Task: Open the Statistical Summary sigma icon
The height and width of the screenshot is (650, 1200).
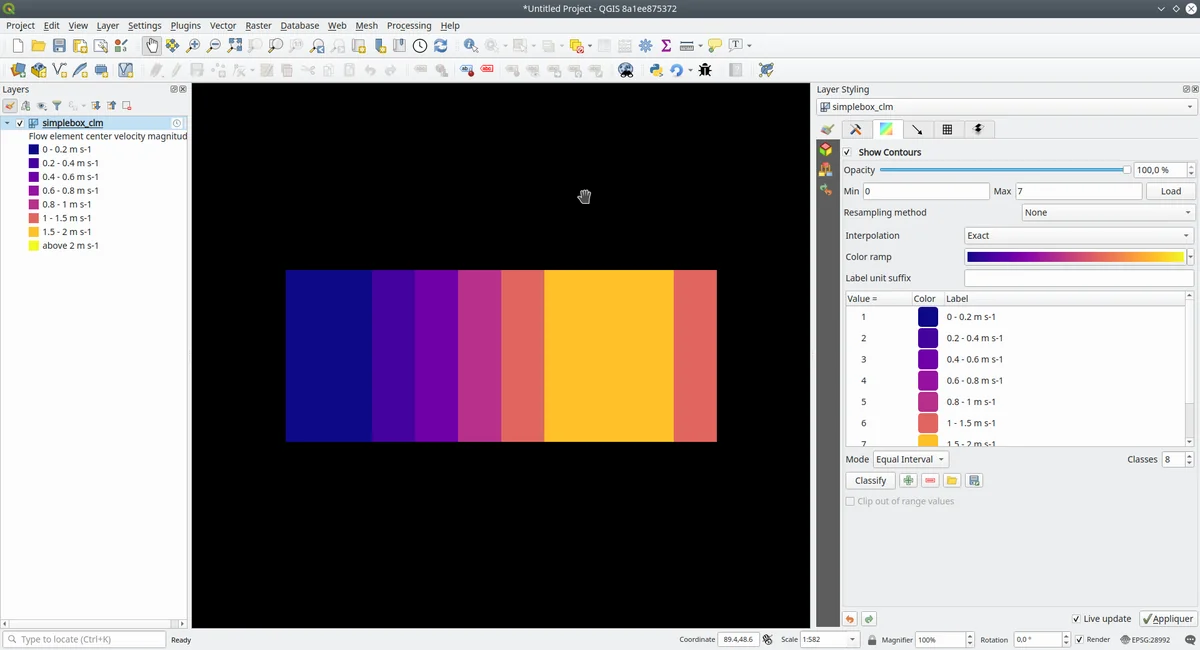Action: [x=666, y=46]
